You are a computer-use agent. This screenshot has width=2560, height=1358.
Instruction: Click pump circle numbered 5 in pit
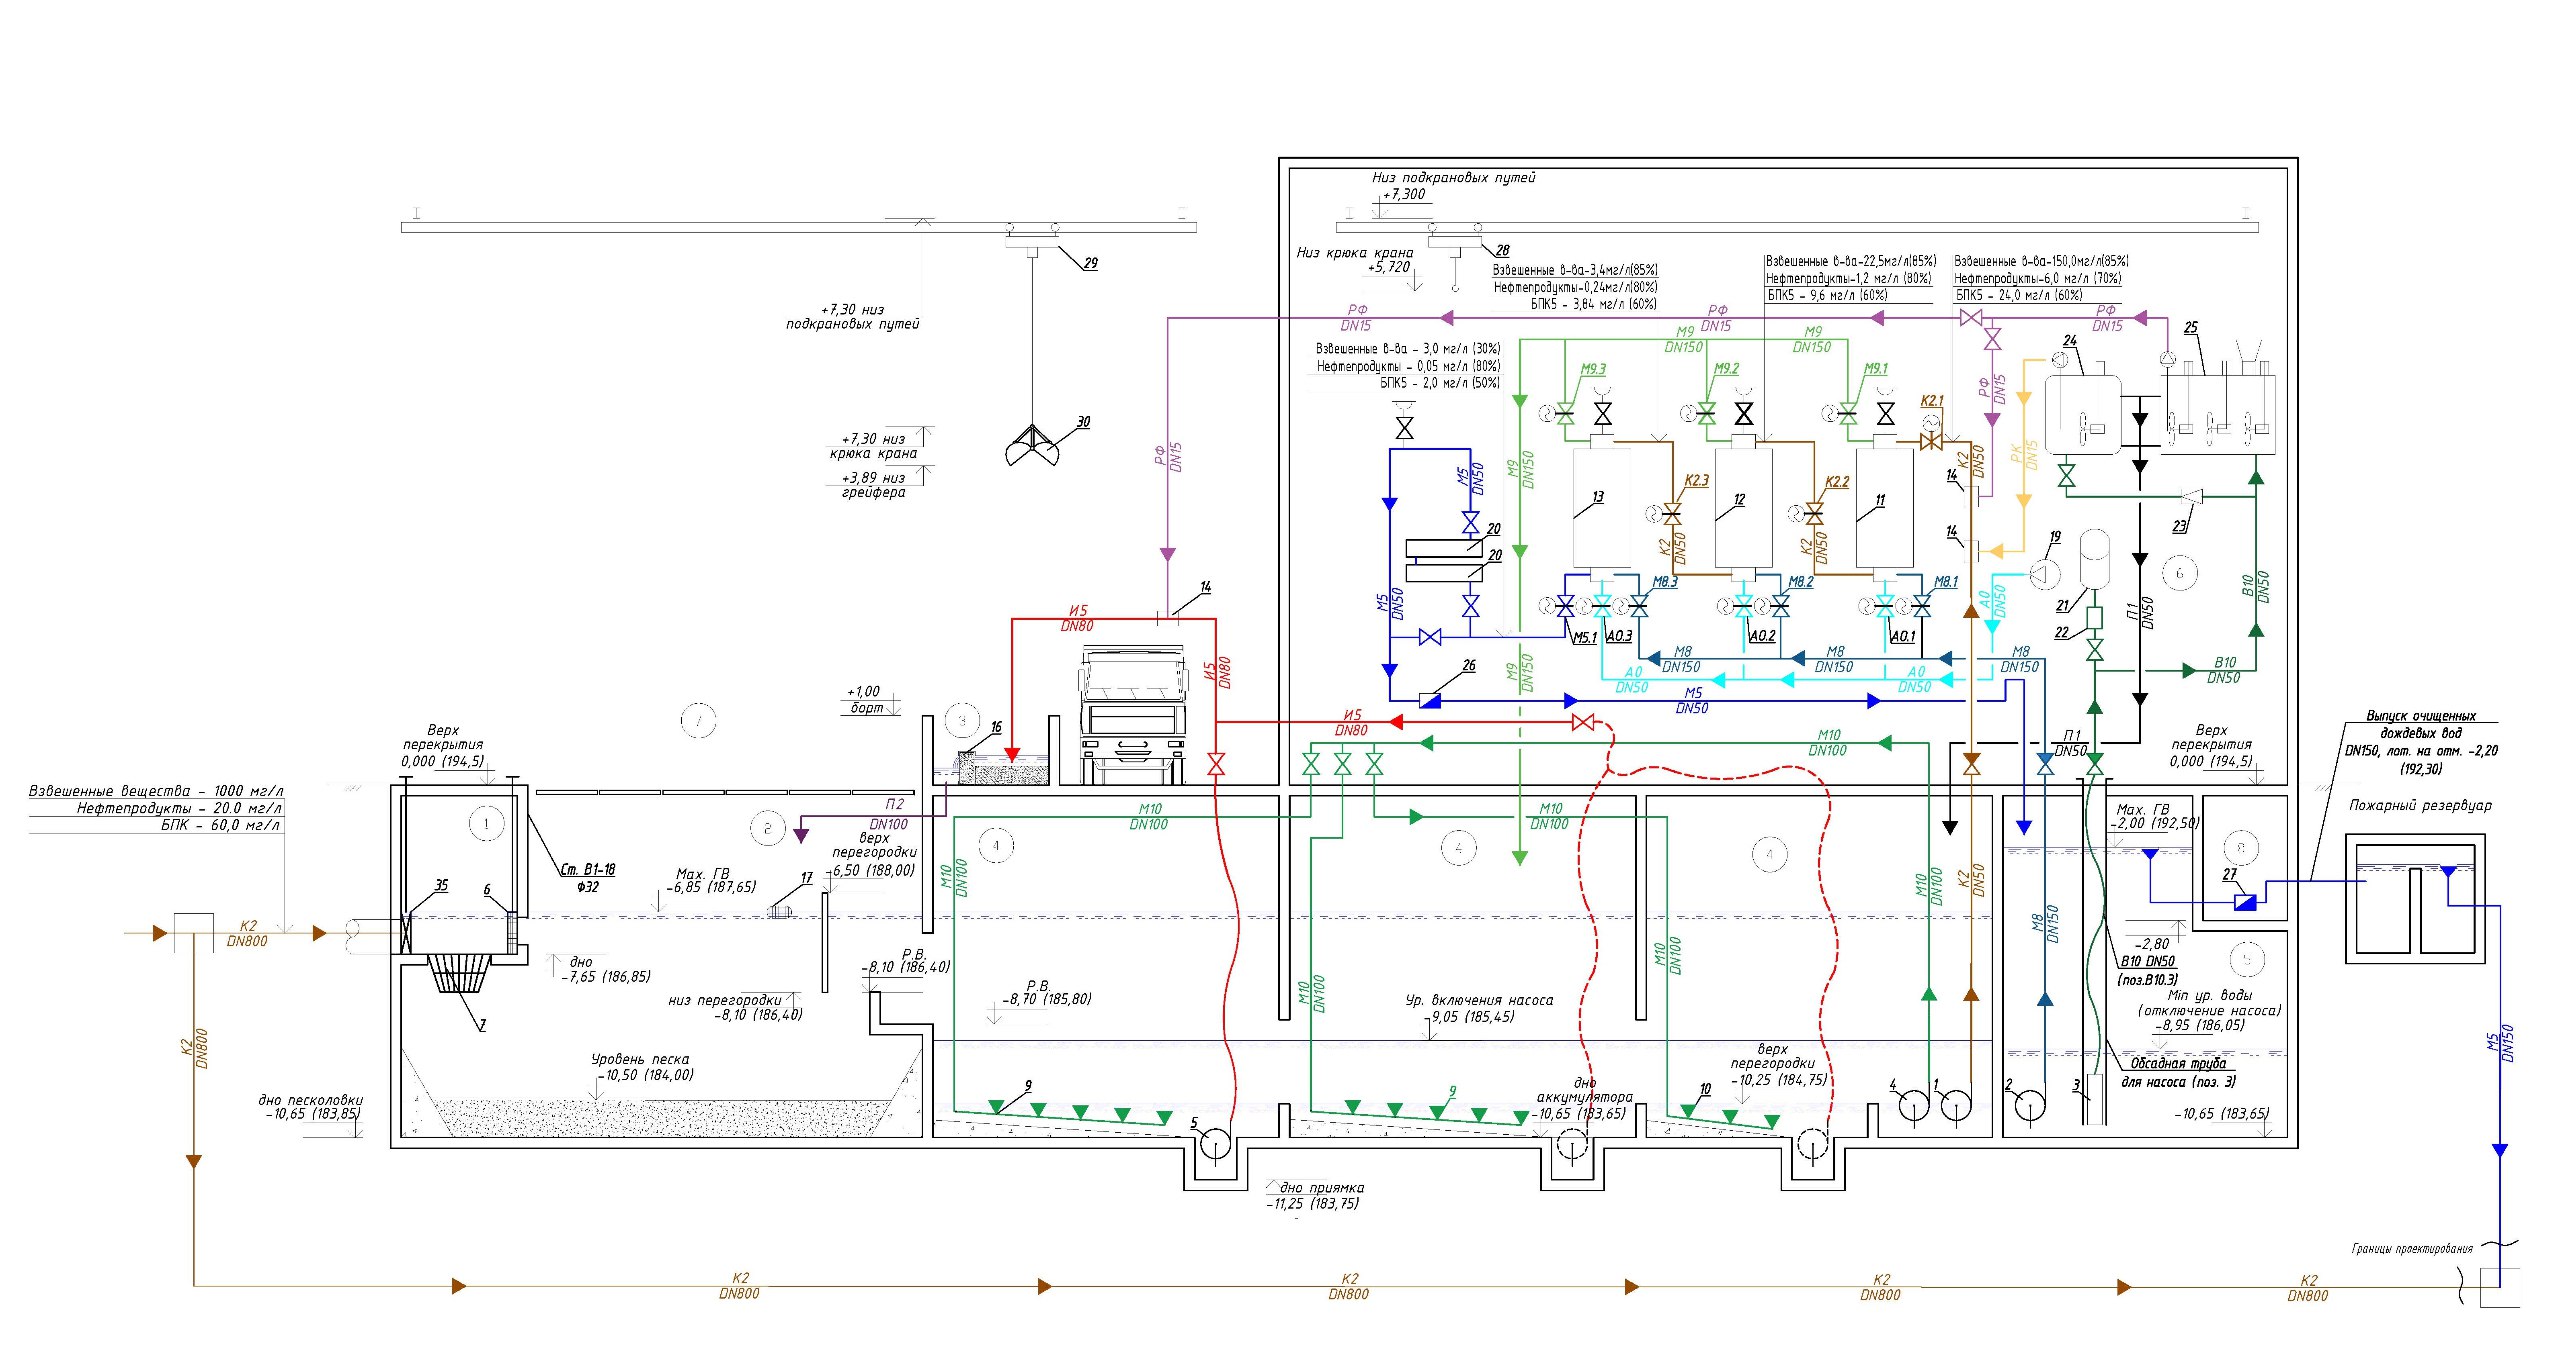coord(1215,1143)
